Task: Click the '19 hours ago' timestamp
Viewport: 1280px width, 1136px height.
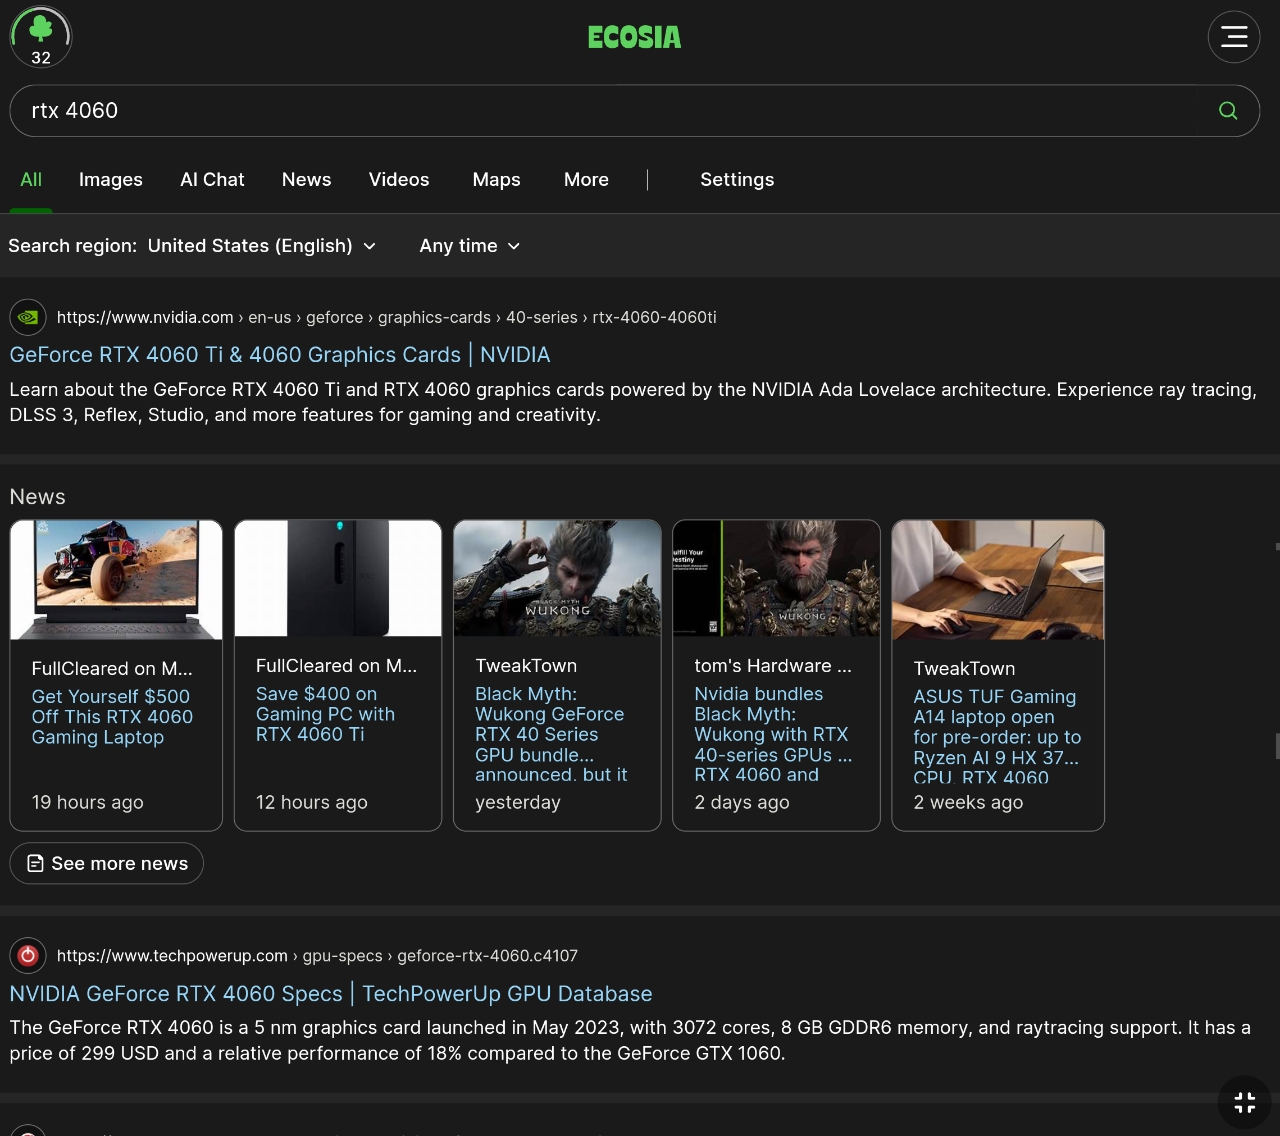Action: [x=88, y=802]
